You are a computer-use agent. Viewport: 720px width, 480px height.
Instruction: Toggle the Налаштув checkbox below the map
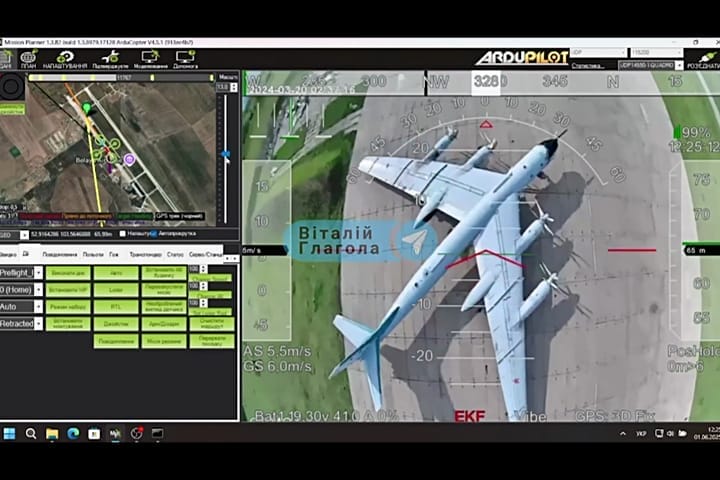tap(123, 234)
